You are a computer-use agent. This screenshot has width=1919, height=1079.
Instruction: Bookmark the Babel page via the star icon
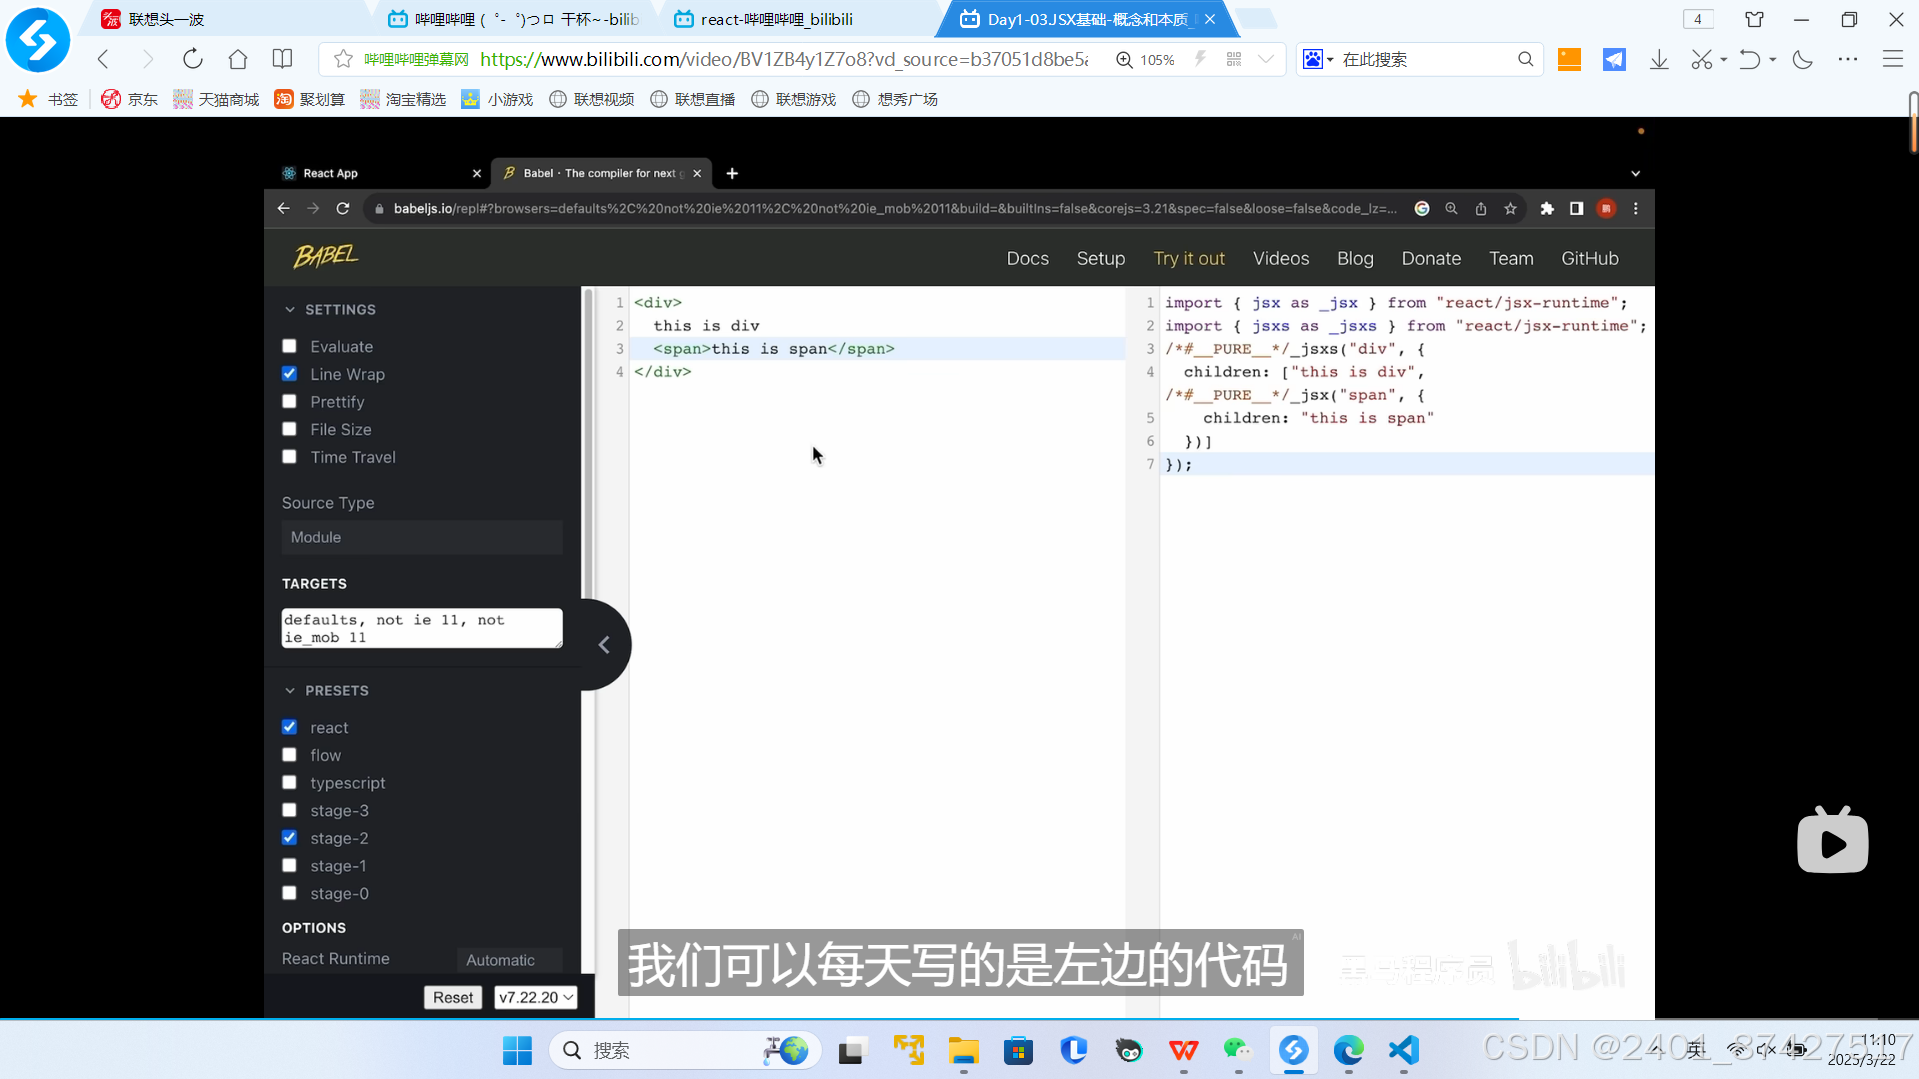pyautogui.click(x=1510, y=209)
